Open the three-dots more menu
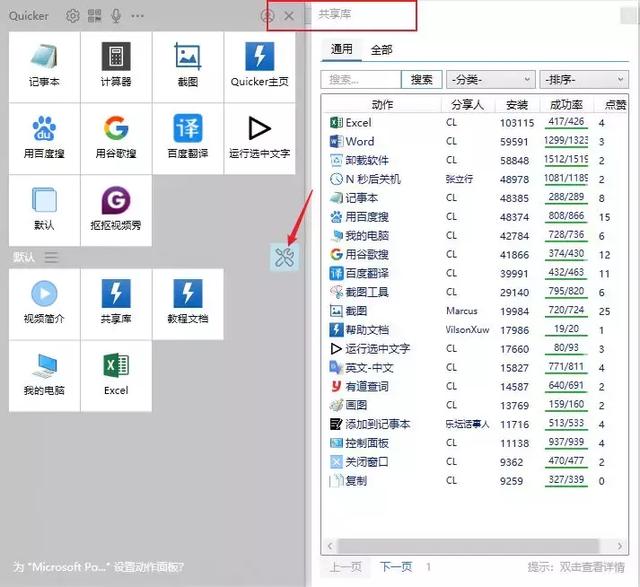The image size is (640, 587). [x=137, y=16]
